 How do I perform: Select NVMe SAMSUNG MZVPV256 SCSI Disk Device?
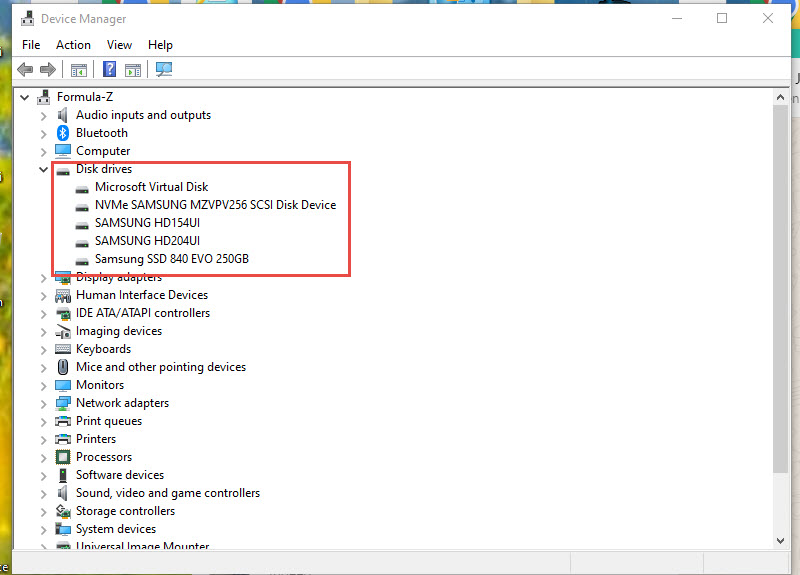tap(215, 205)
